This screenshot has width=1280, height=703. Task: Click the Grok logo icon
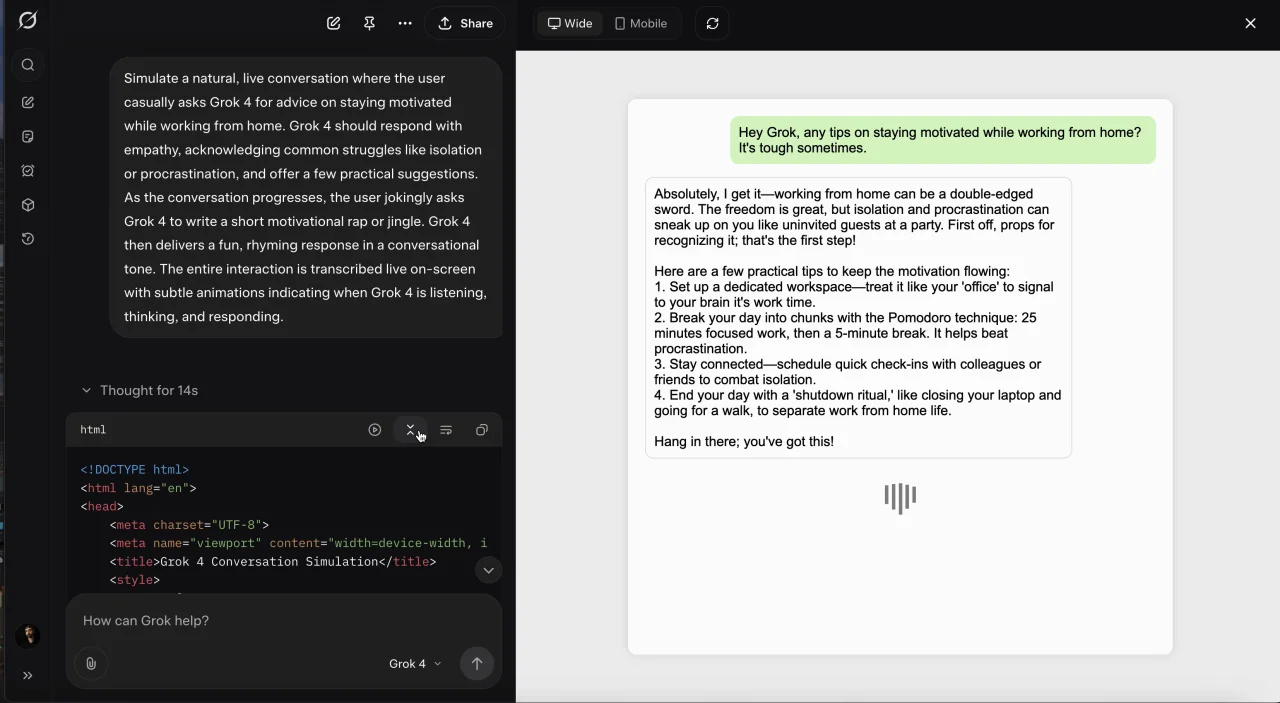pos(28,21)
